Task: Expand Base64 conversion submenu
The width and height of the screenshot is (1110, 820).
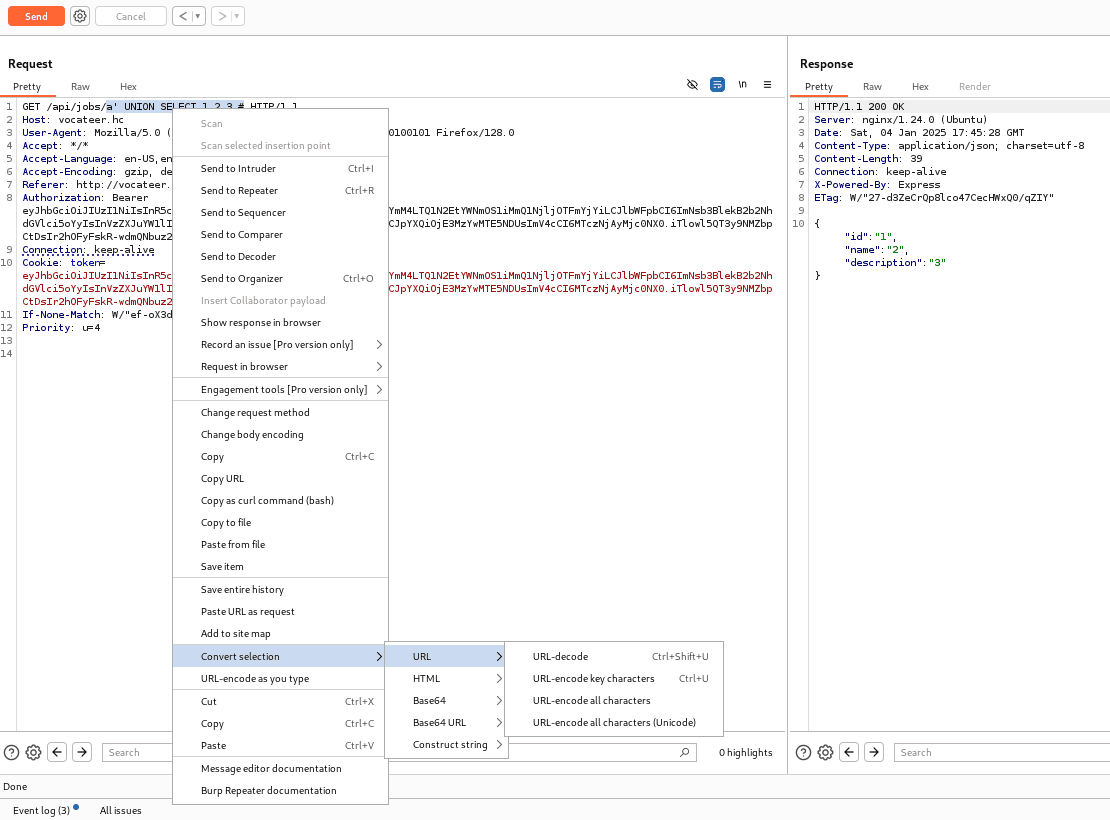Action: (x=446, y=700)
